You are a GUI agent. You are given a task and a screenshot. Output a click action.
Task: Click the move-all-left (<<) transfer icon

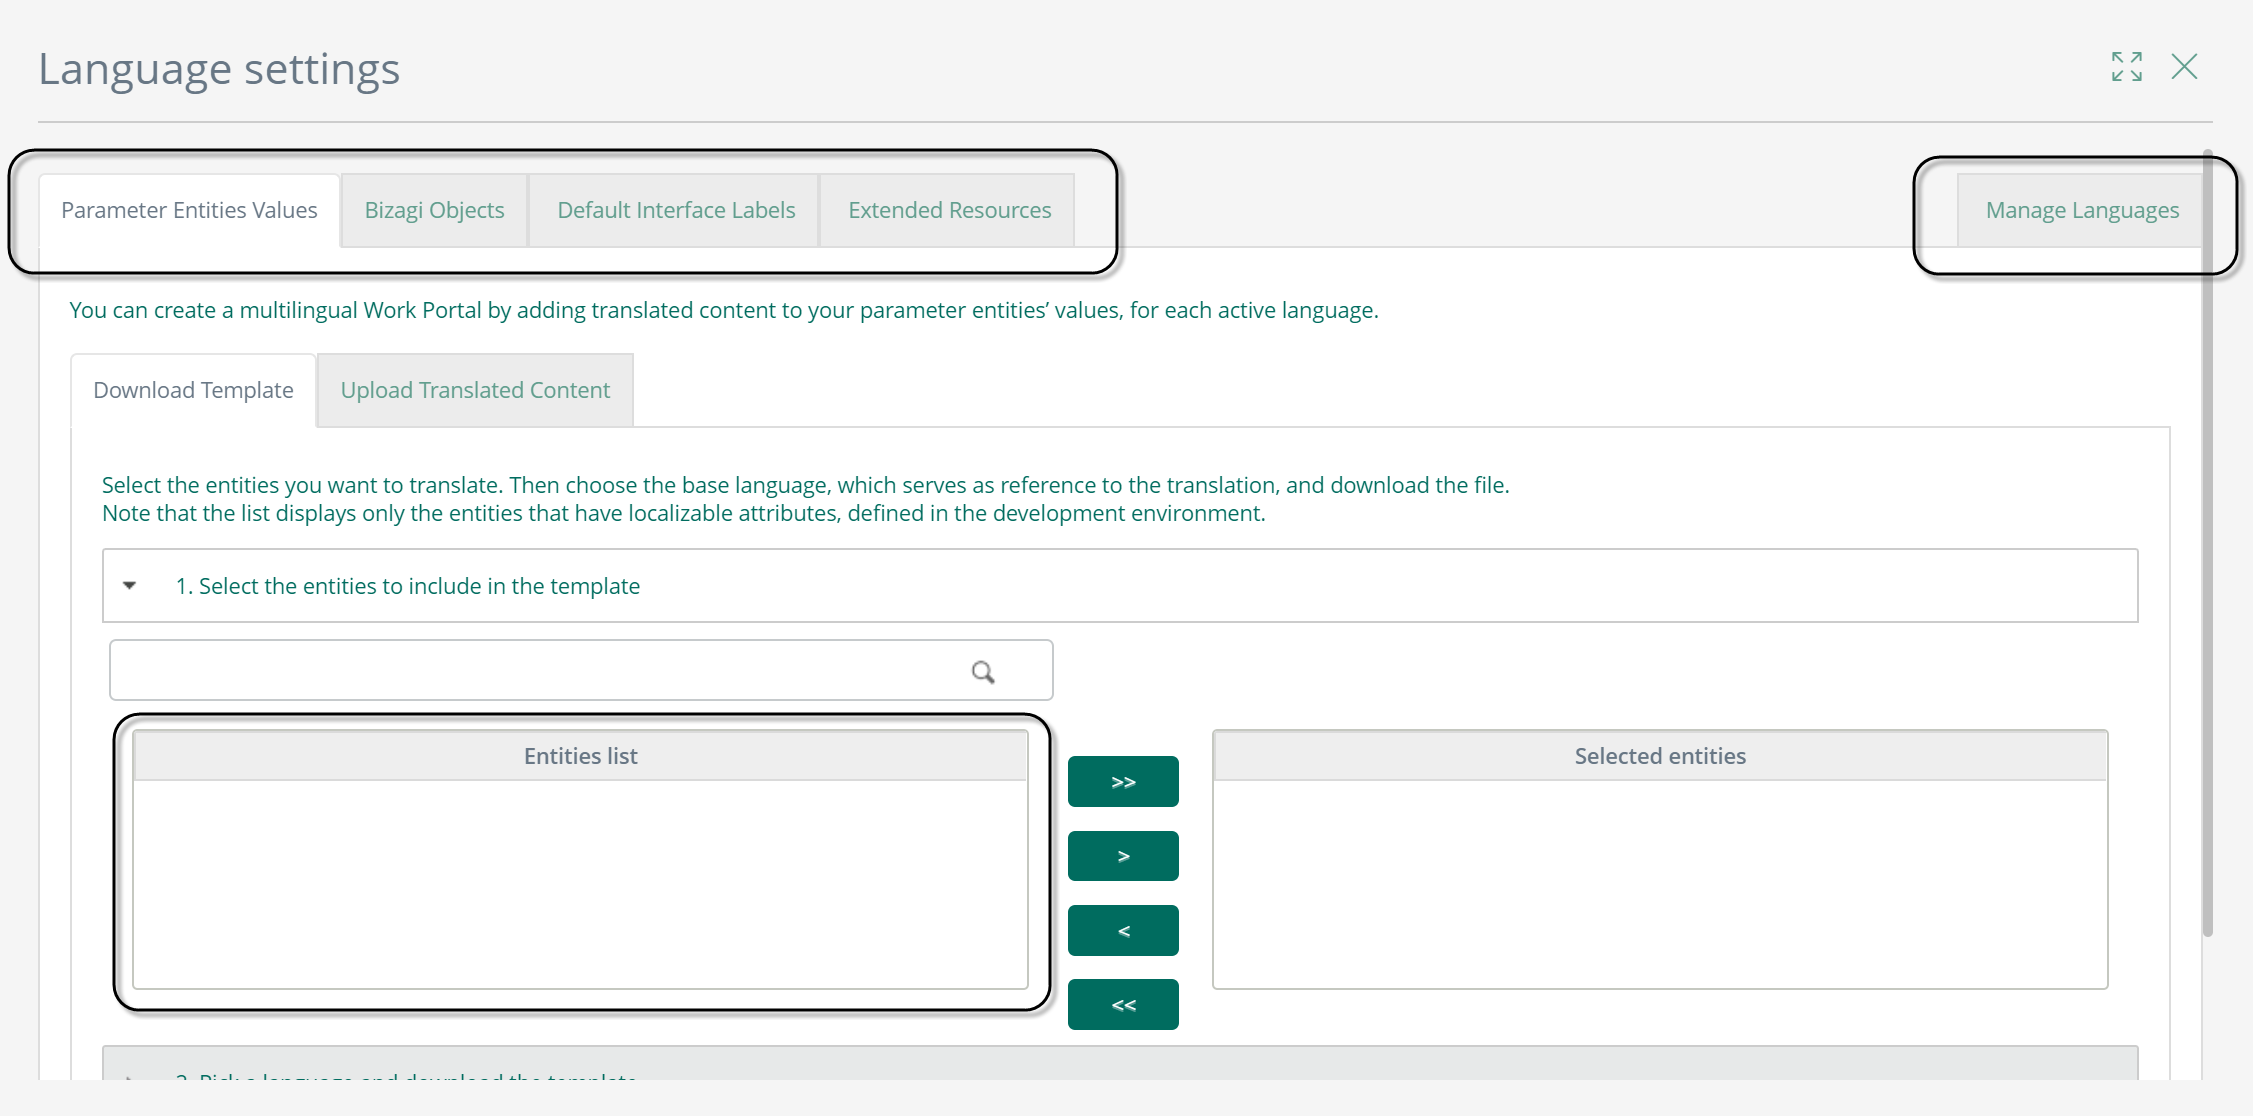pyautogui.click(x=1124, y=1003)
